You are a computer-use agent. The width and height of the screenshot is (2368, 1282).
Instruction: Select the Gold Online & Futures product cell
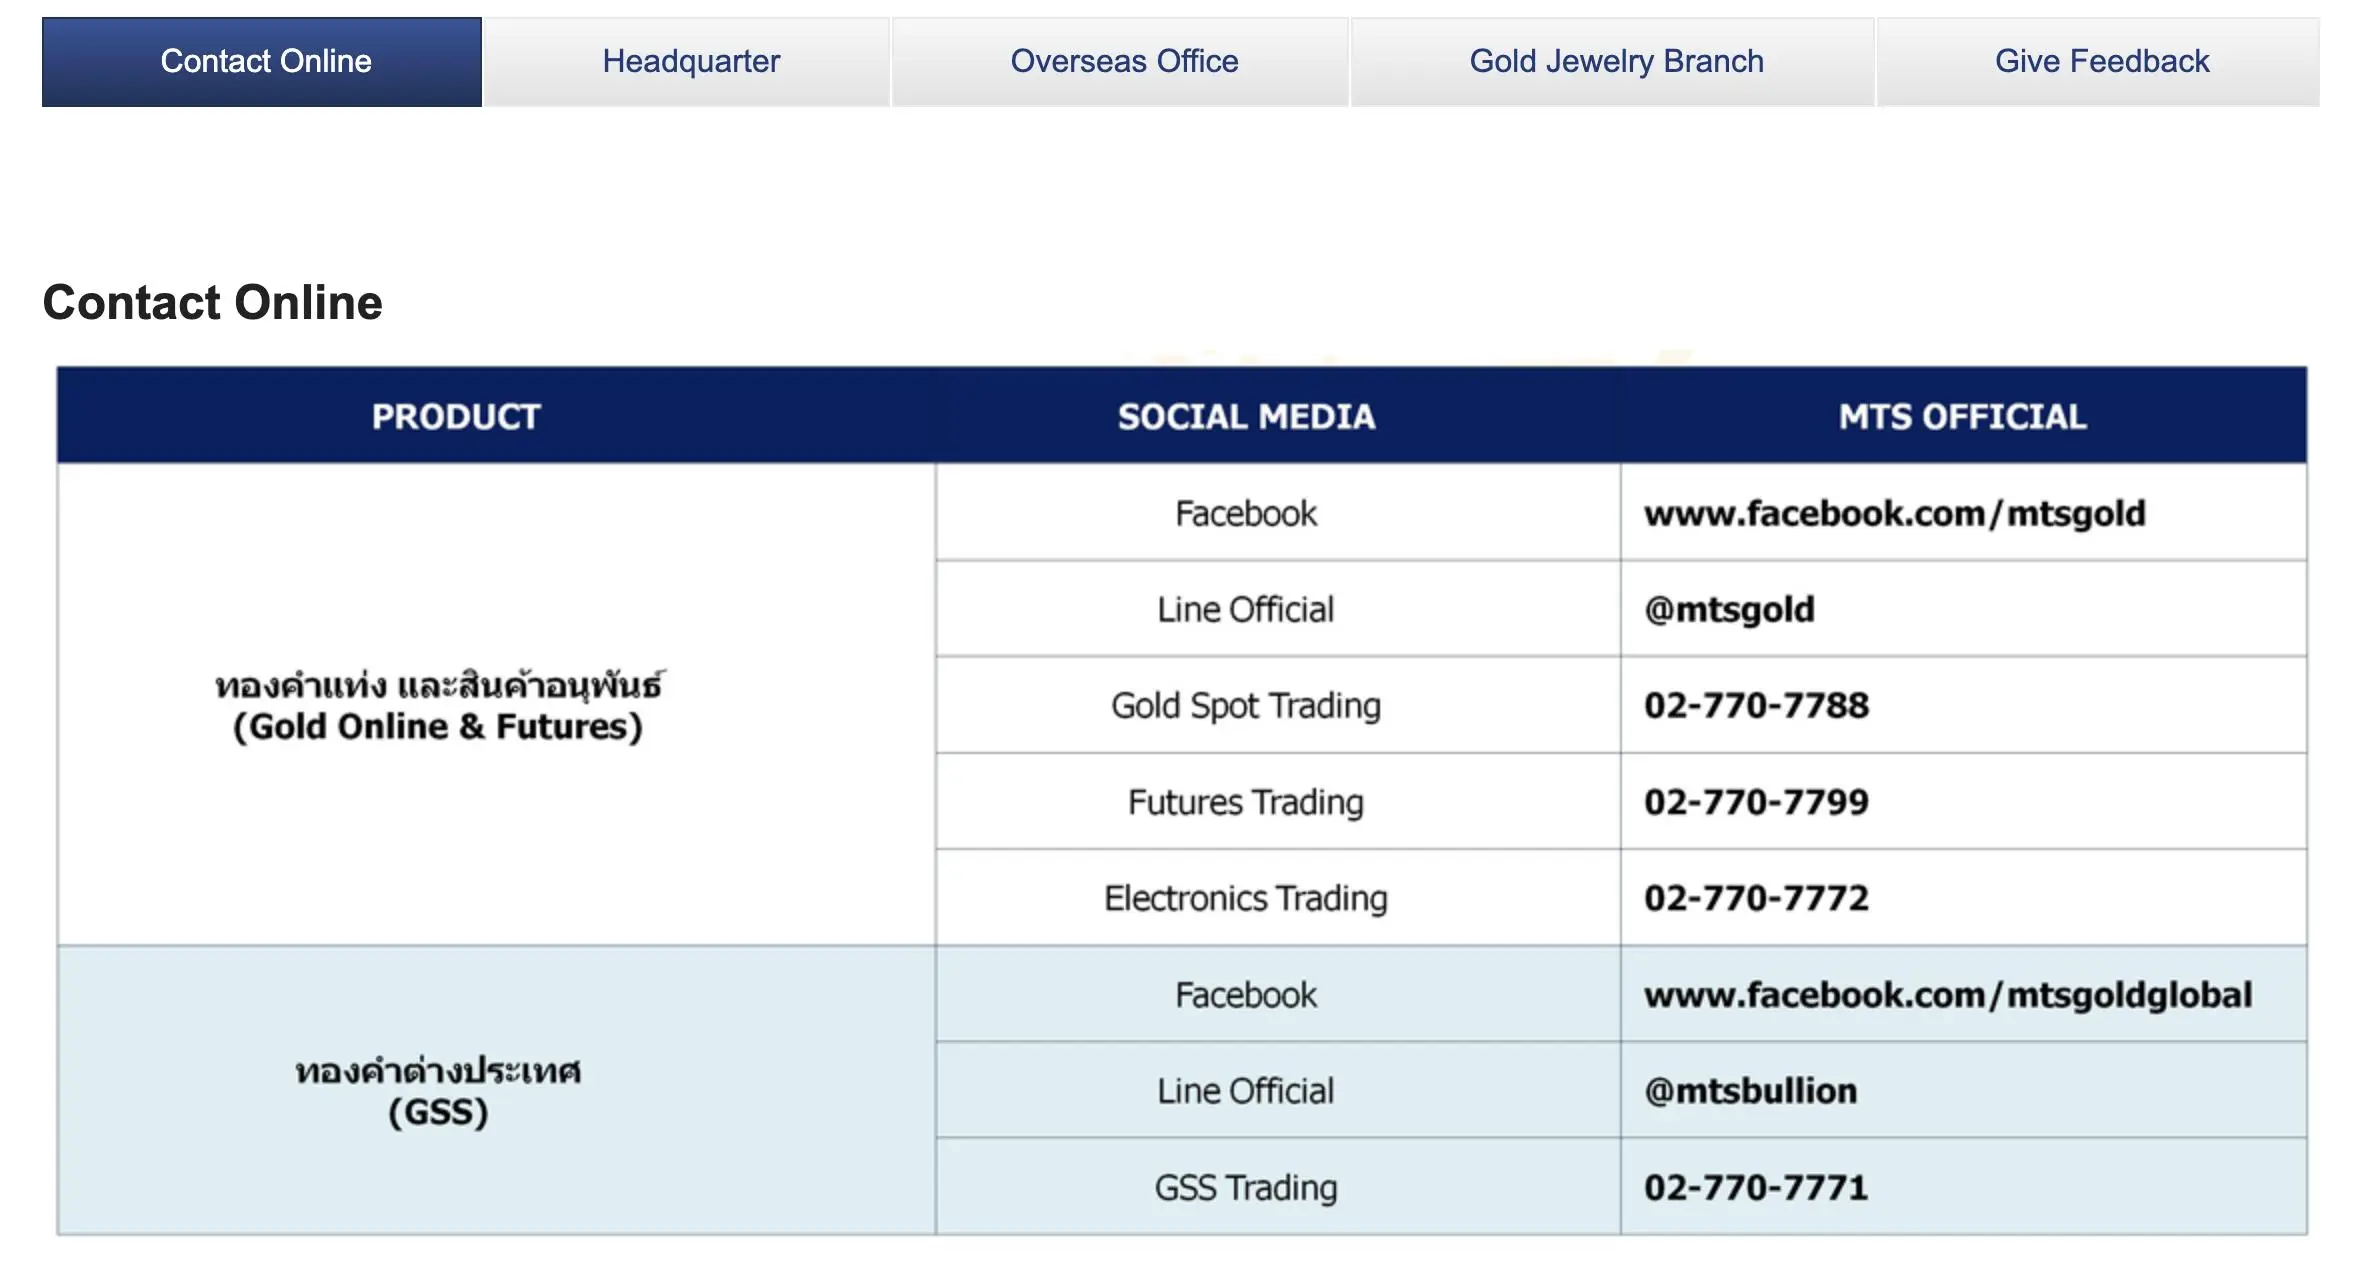pos(496,705)
